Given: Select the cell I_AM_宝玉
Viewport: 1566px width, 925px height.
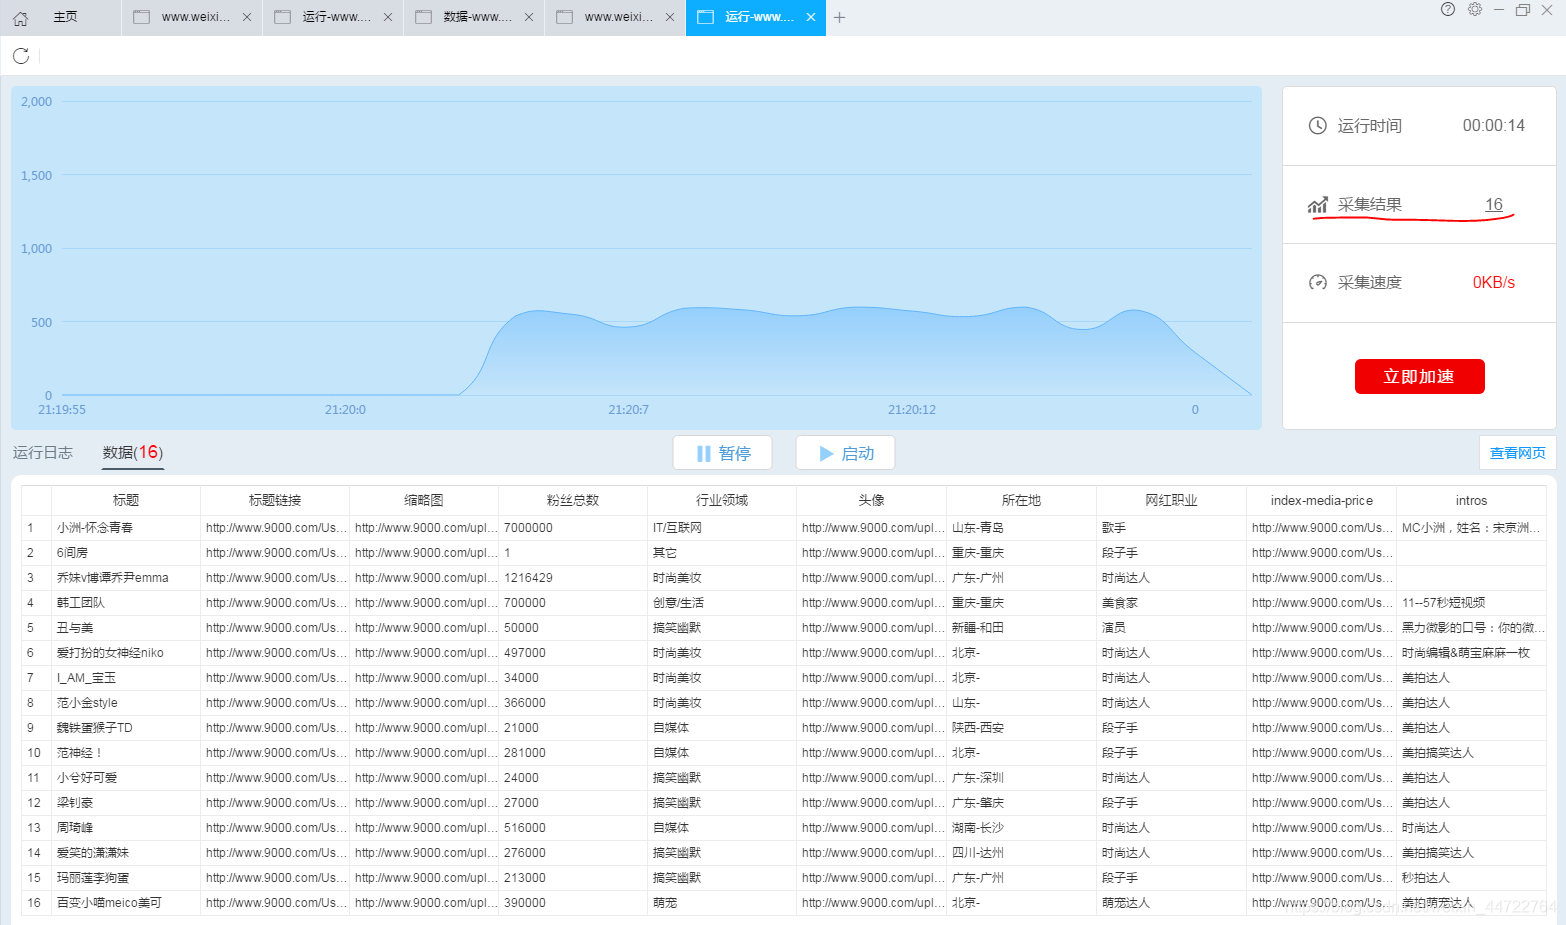Looking at the screenshot, I should coord(126,678).
